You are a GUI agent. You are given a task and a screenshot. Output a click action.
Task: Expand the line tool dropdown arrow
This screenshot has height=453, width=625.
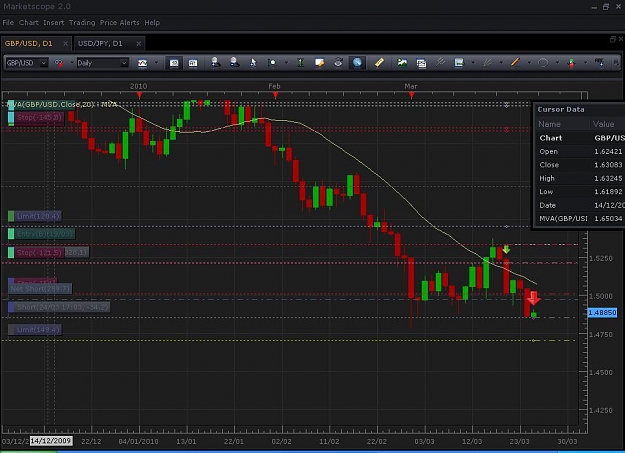(529, 63)
